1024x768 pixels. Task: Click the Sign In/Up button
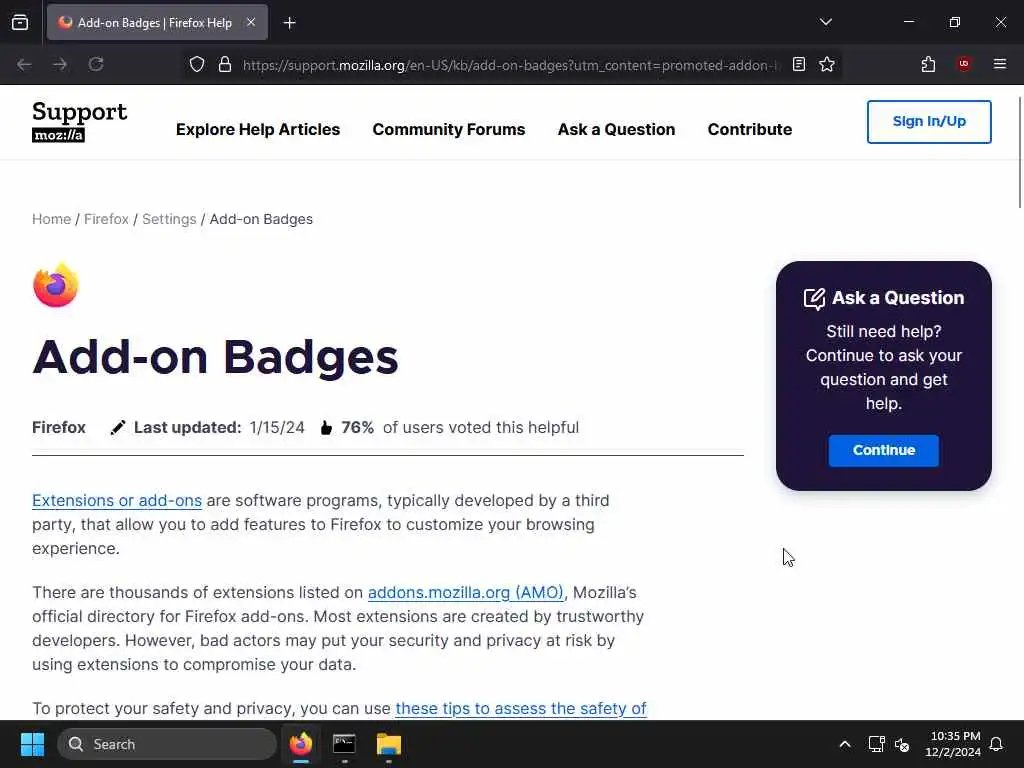coord(929,121)
